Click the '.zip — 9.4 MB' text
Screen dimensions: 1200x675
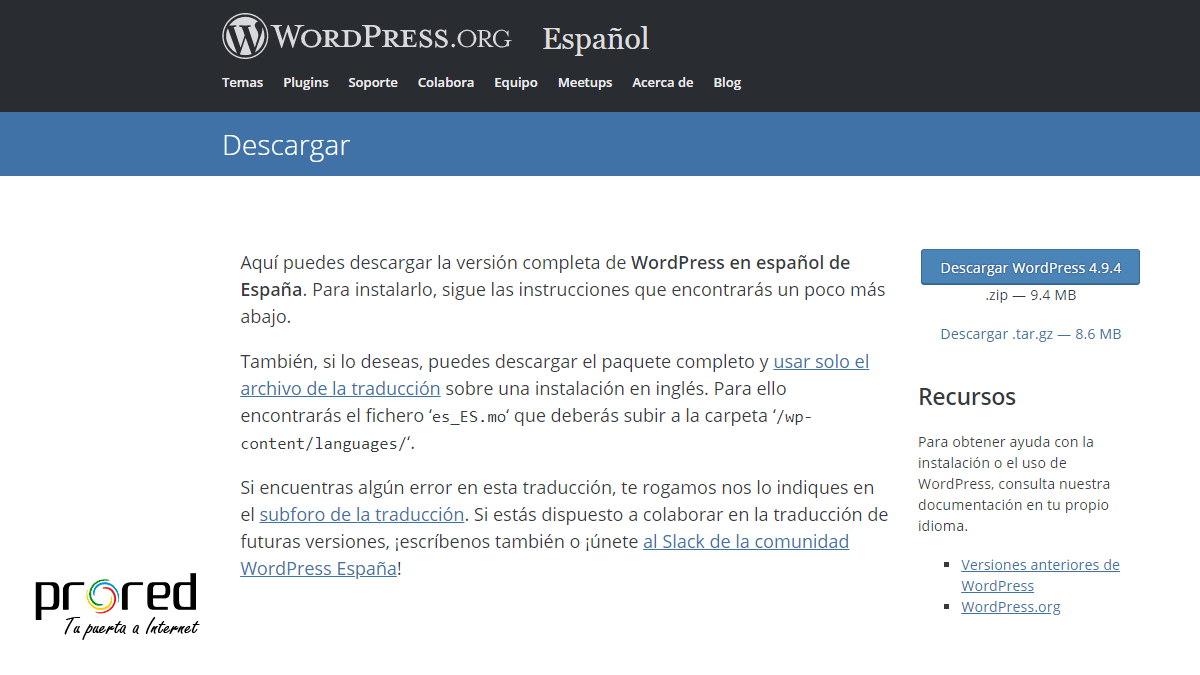pyautogui.click(x=1030, y=296)
